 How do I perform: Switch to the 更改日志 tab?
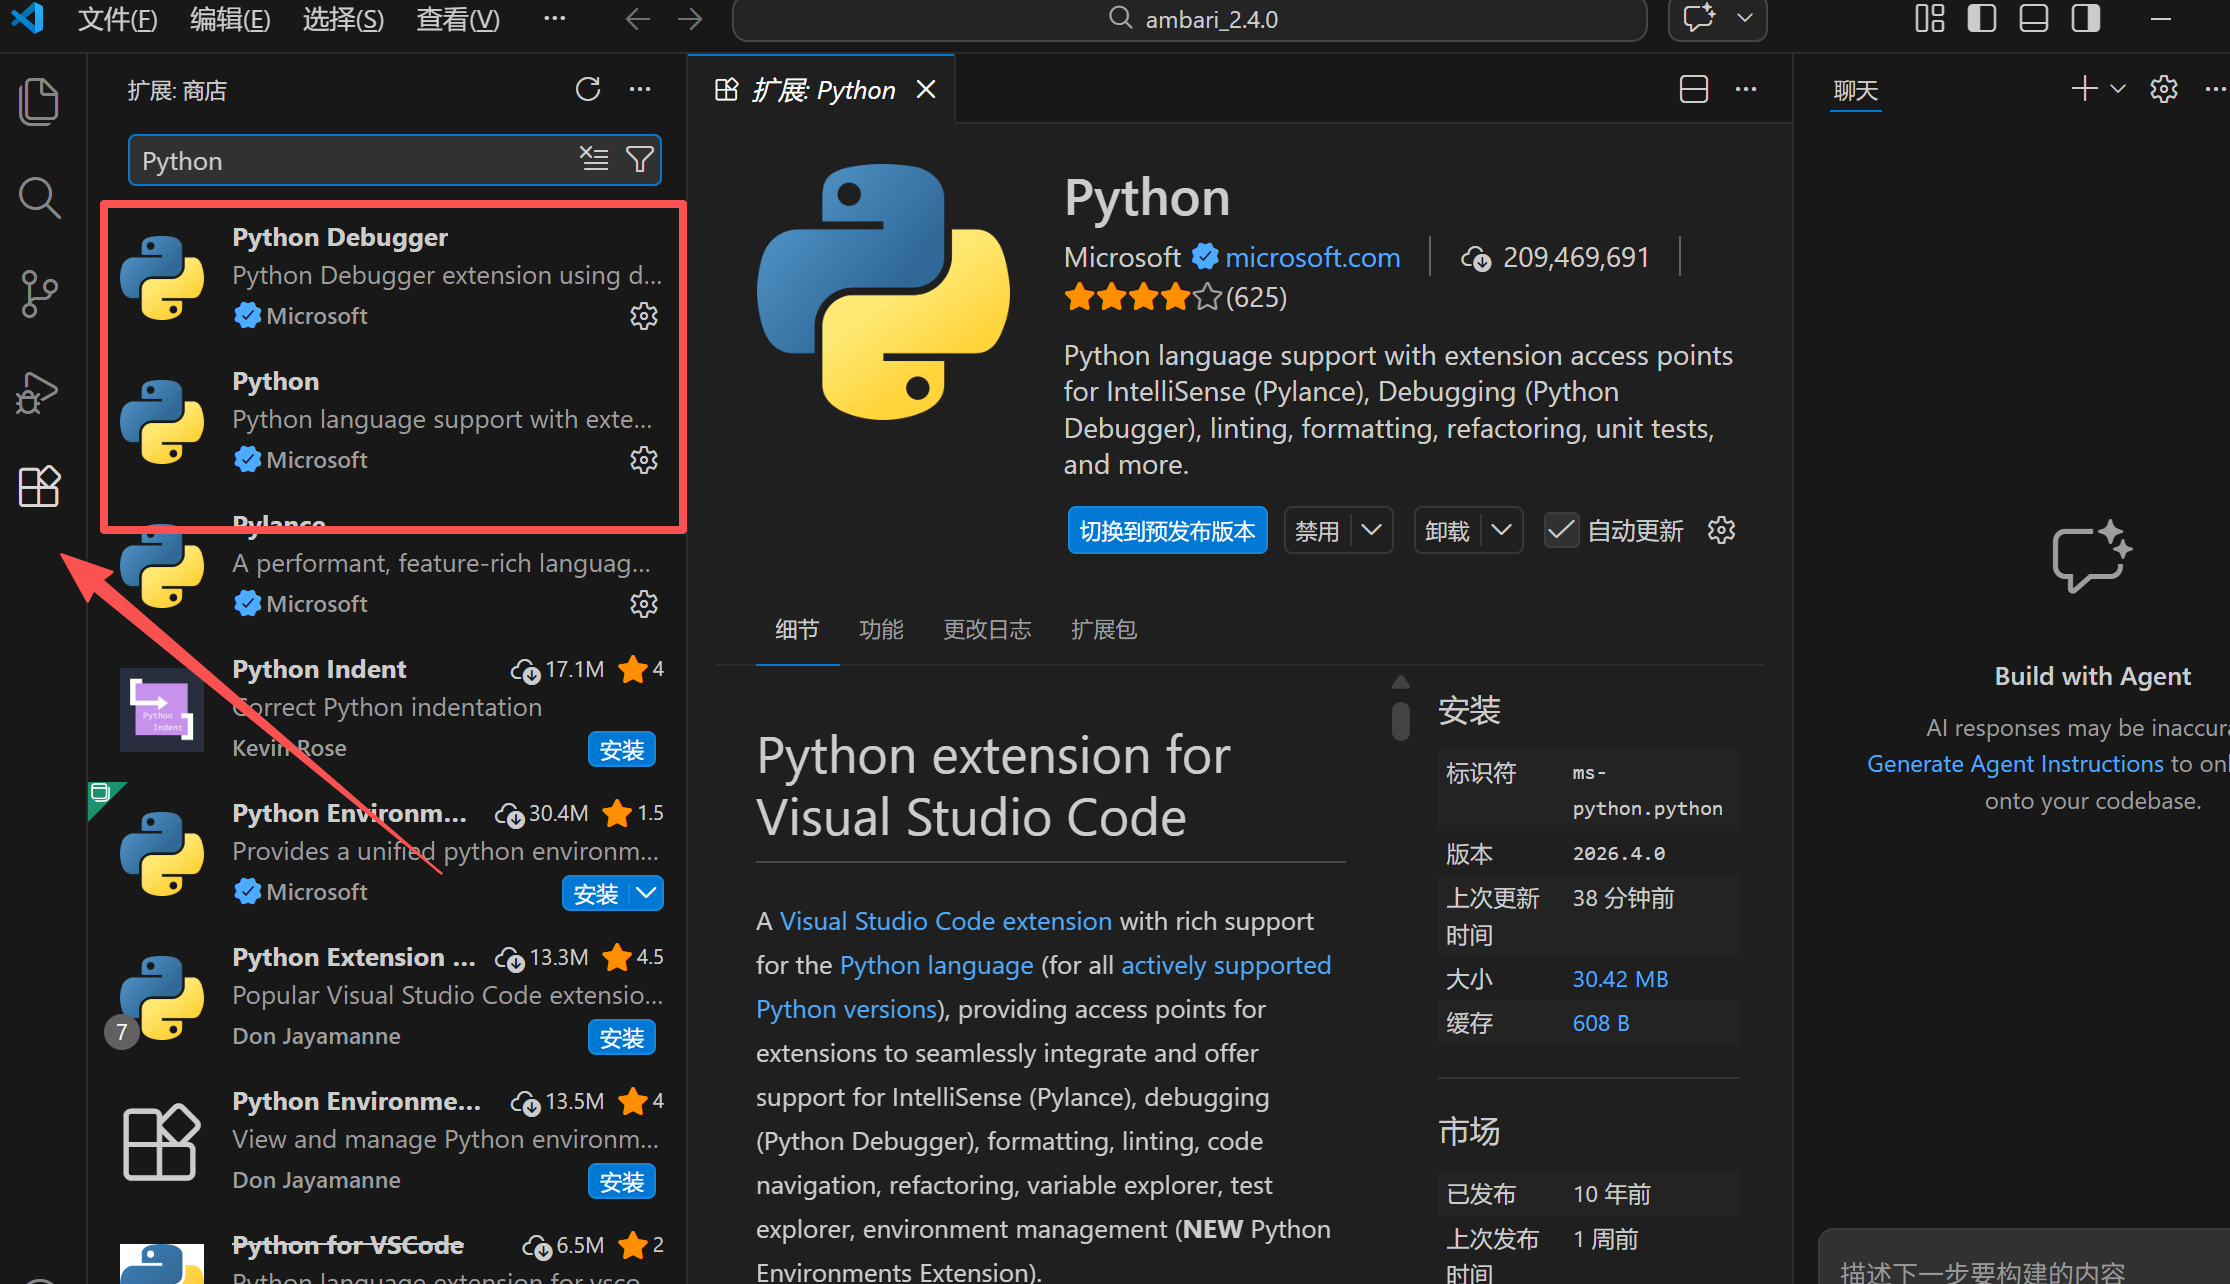(987, 629)
